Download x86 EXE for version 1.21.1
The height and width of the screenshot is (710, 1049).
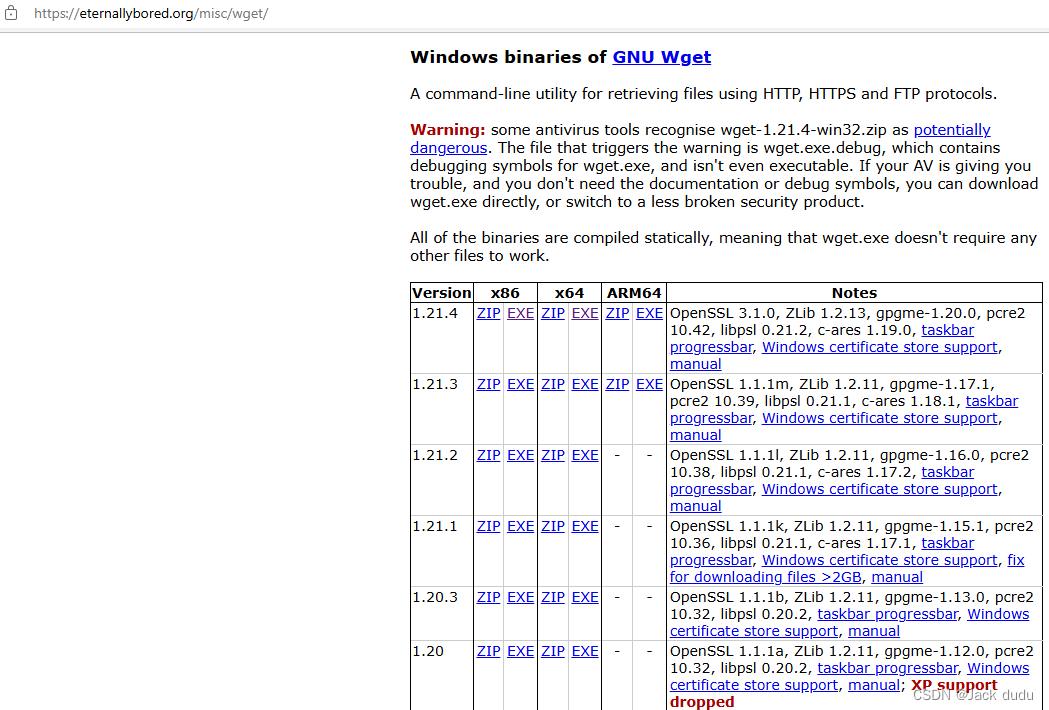[520, 526]
